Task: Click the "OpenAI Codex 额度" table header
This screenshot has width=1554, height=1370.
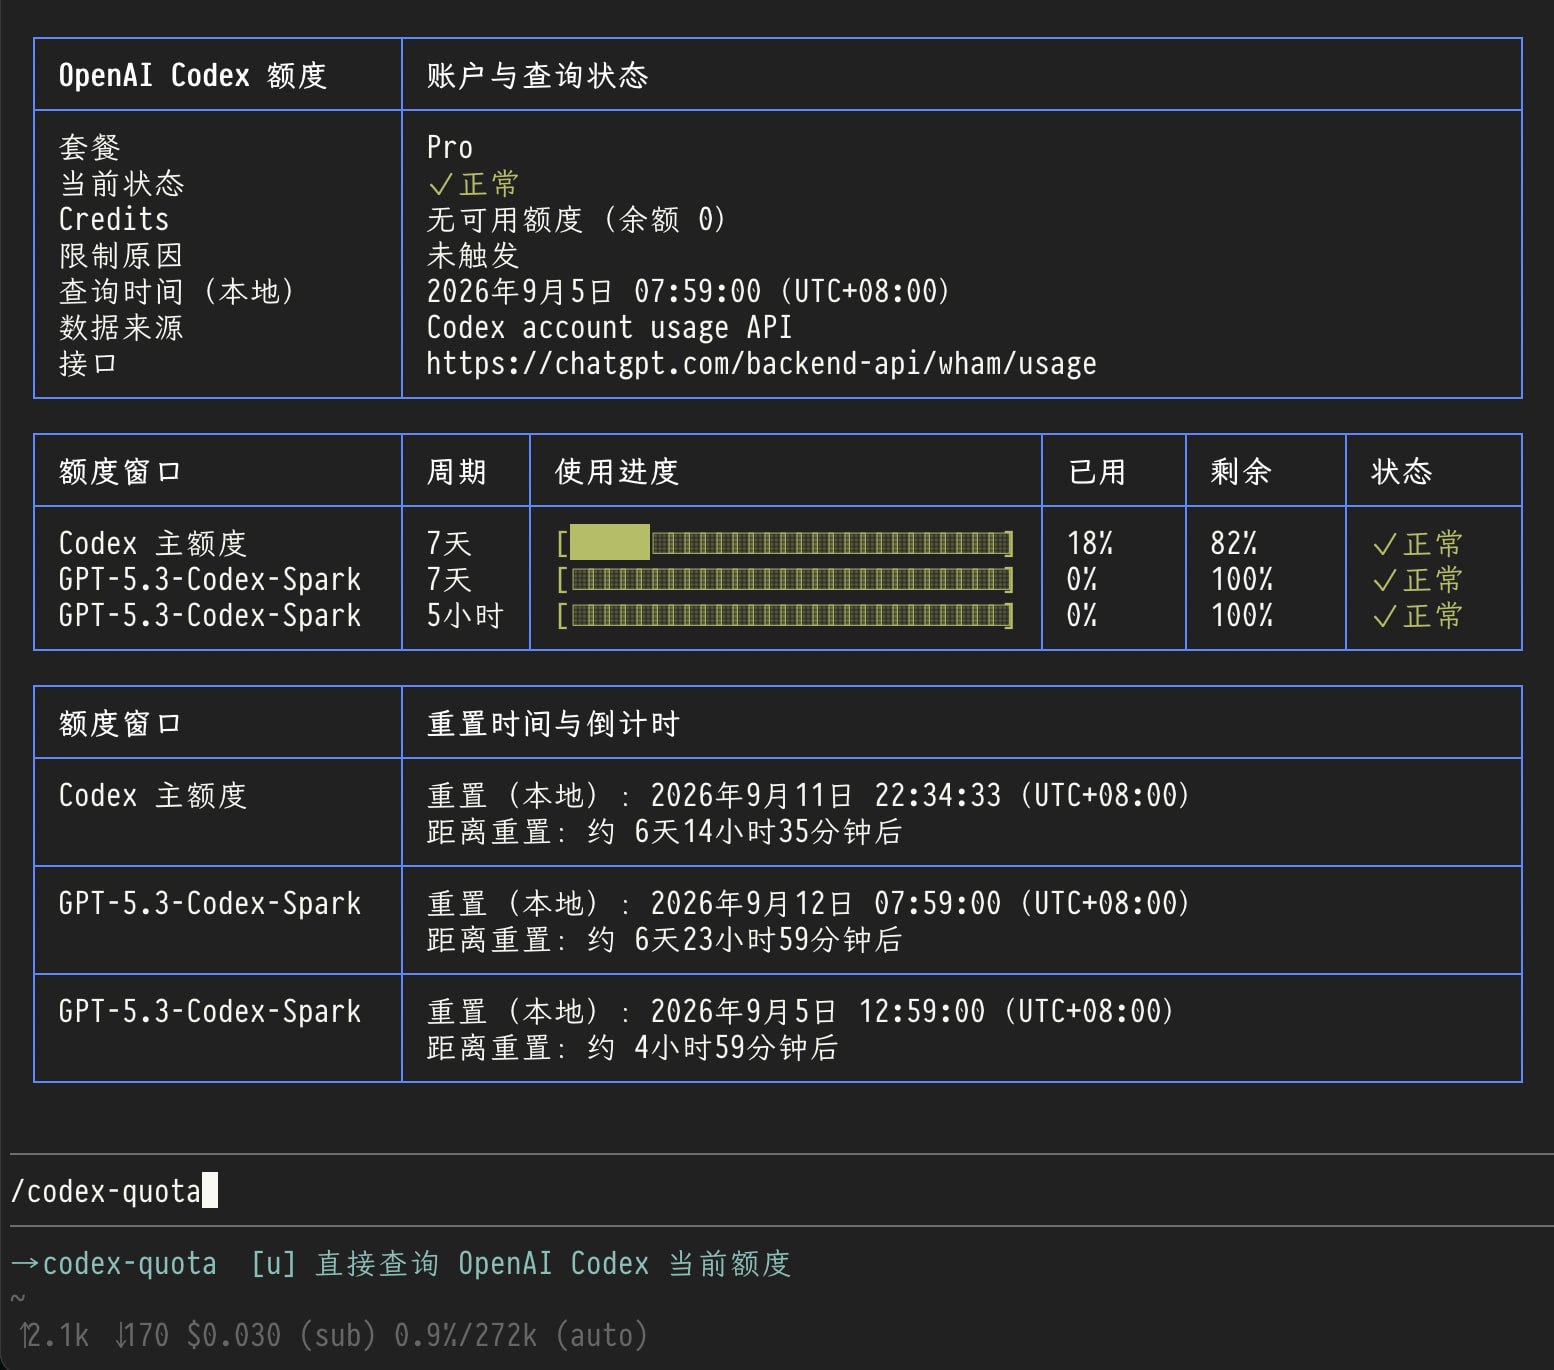Action: (x=193, y=75)
